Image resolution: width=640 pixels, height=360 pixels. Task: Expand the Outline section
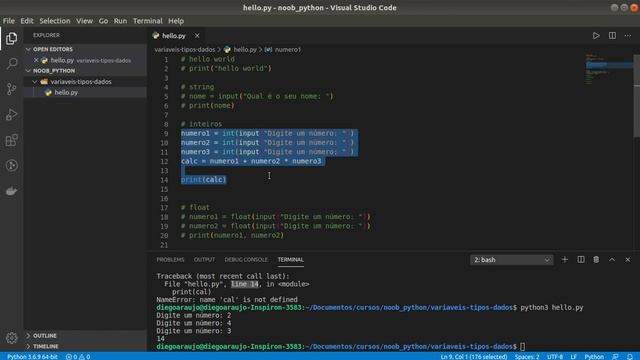(x=85, y=336)
